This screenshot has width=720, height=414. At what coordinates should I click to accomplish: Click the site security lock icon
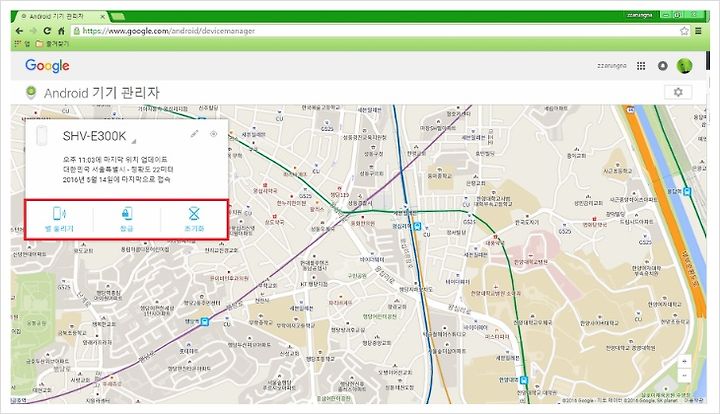[x=77, y=31]
